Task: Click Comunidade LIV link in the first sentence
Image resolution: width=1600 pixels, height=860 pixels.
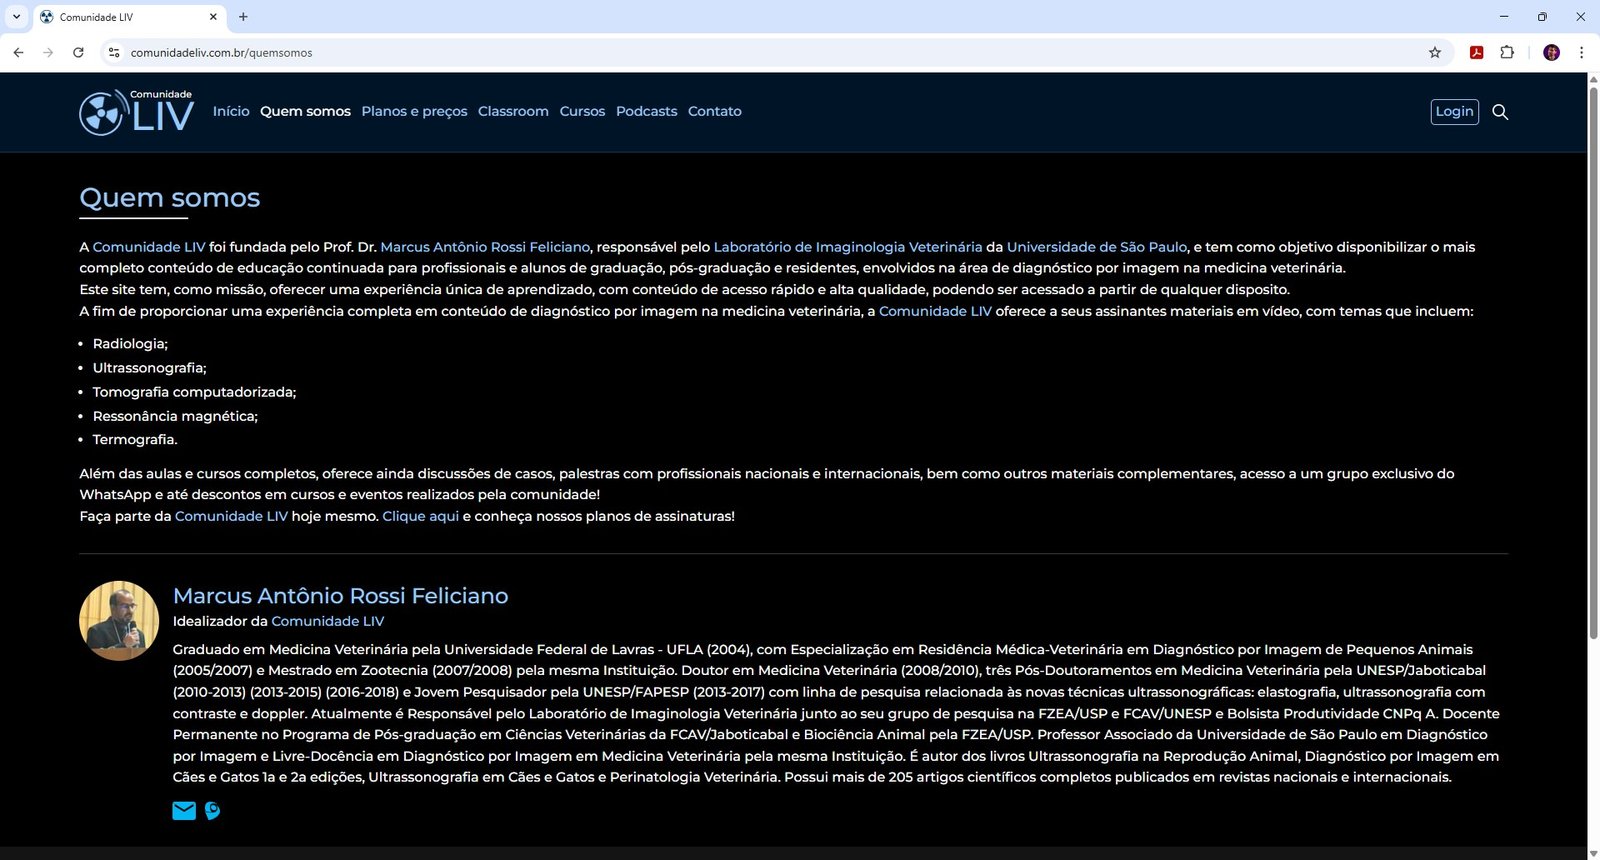Action: point(149,247)
